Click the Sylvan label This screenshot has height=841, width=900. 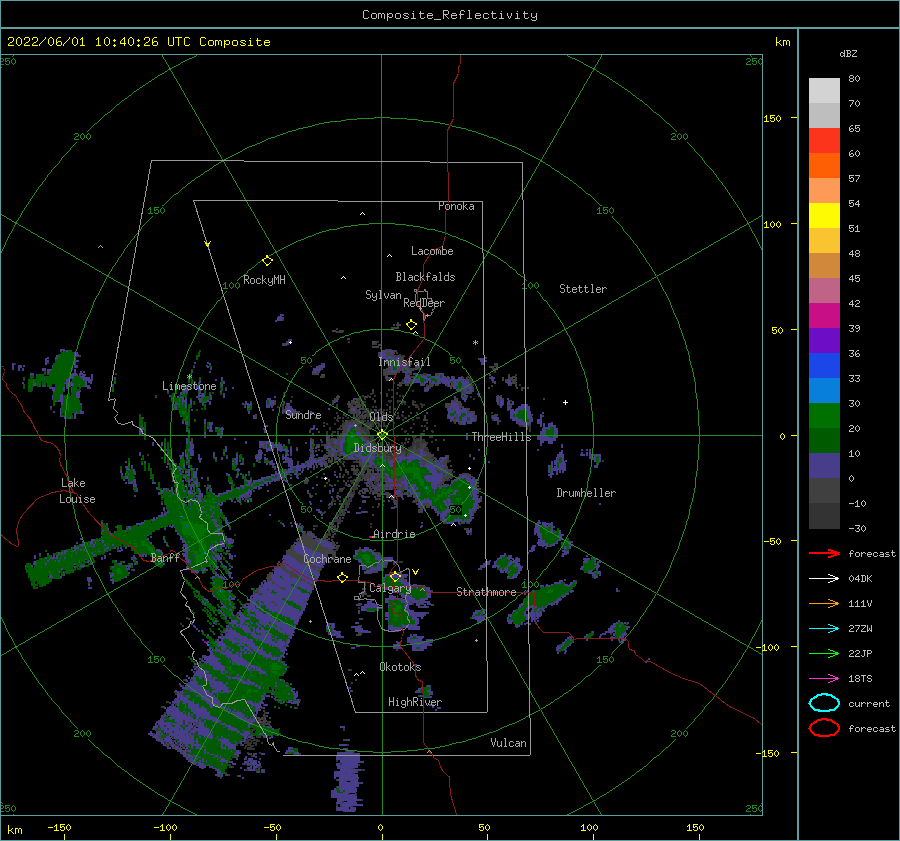(x=383, y=295)
